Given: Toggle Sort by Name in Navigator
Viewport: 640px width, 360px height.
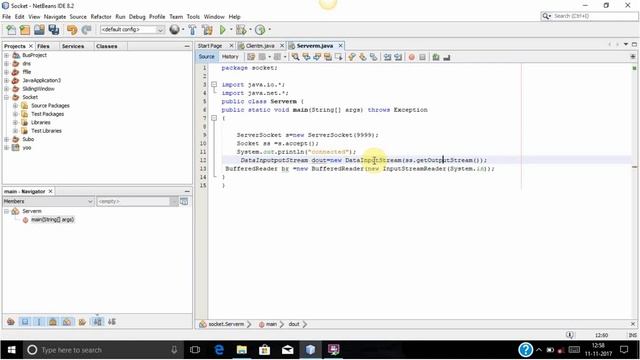Looking at the screenshot, I should tap(98, 322).
